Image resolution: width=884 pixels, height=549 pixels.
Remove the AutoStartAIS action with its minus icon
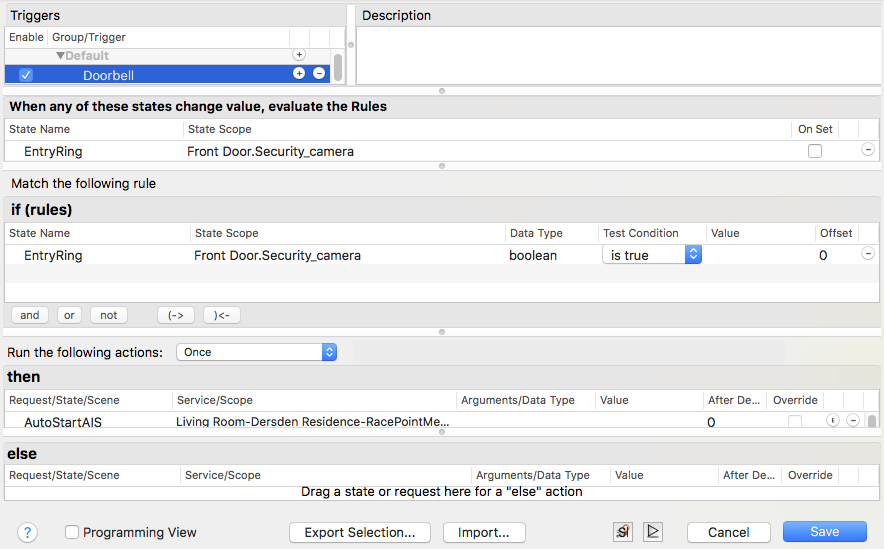pyautogui.click(x=853, y=421)
